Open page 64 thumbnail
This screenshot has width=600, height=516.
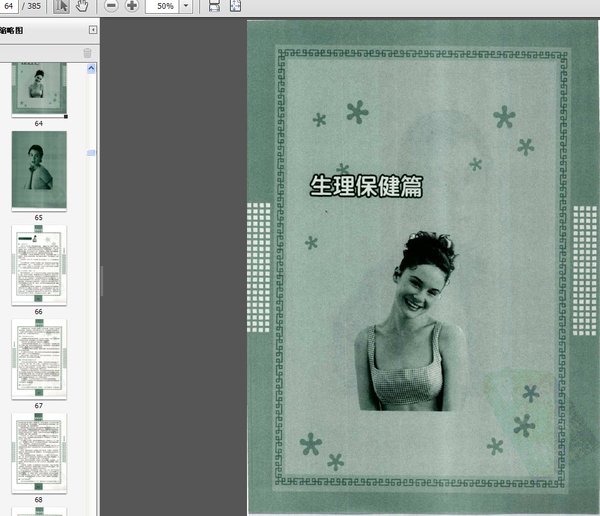39,88
